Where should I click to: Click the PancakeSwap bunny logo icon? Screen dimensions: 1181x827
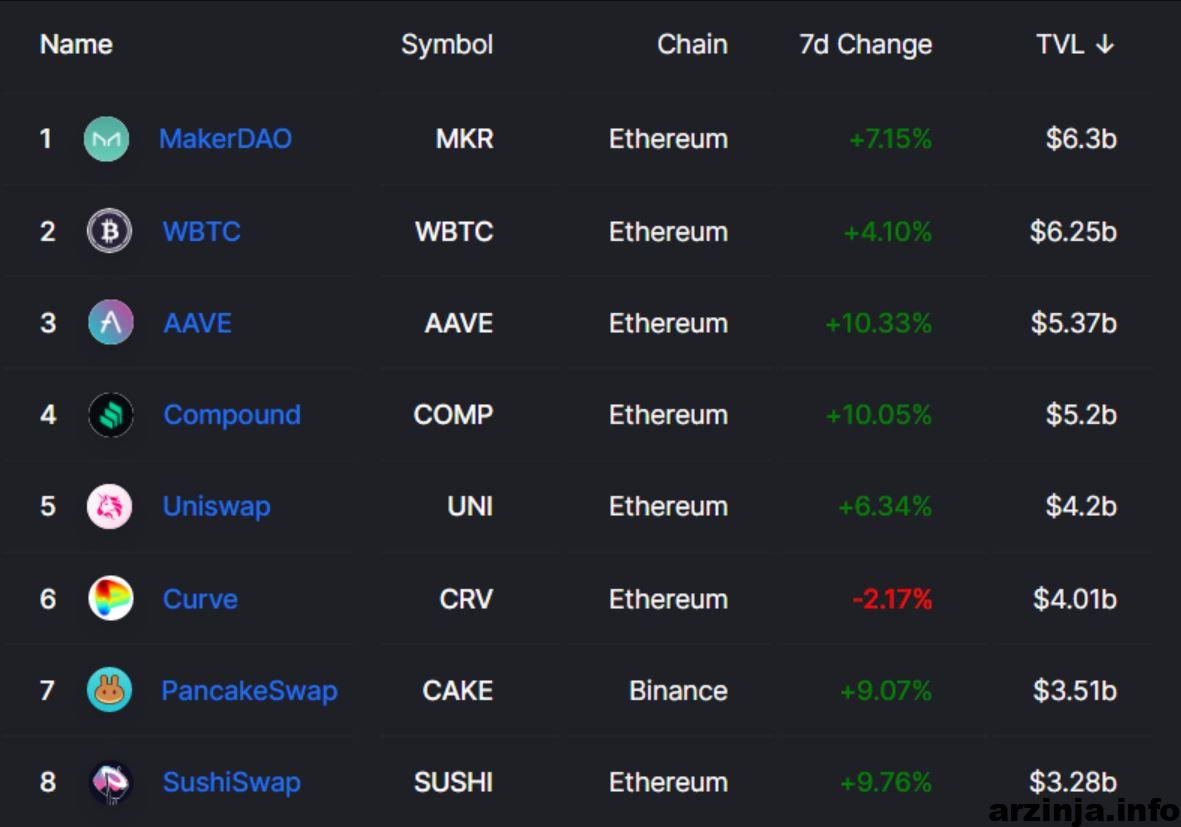tap(109, 690)
